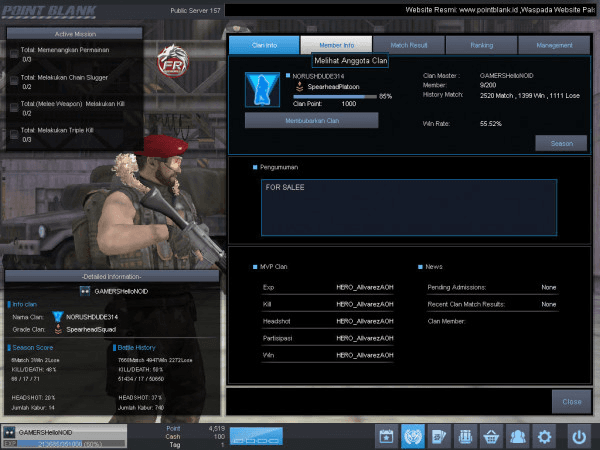600x450 pixels.
Task: Click the Membubarkan Clan button
Action: 311,120
